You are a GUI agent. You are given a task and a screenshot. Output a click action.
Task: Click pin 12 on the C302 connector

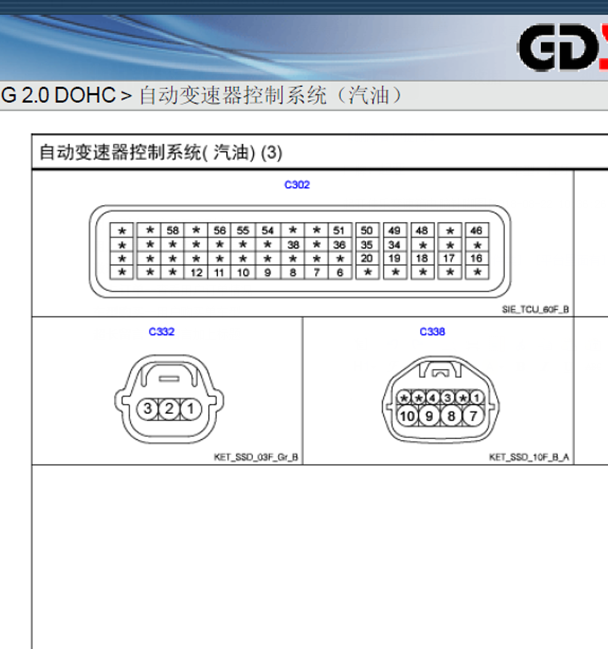point(196,272)
